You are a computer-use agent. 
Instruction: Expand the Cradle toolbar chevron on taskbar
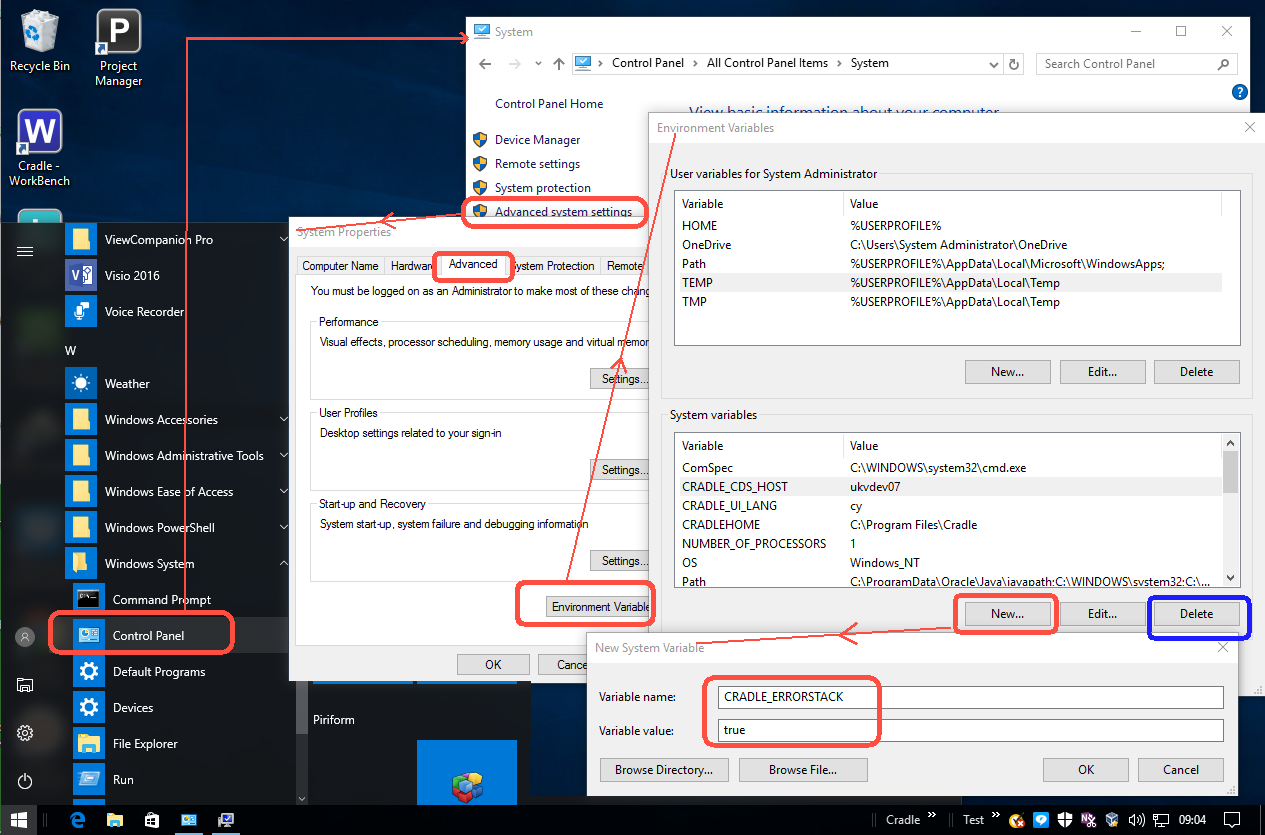(932, 816)
